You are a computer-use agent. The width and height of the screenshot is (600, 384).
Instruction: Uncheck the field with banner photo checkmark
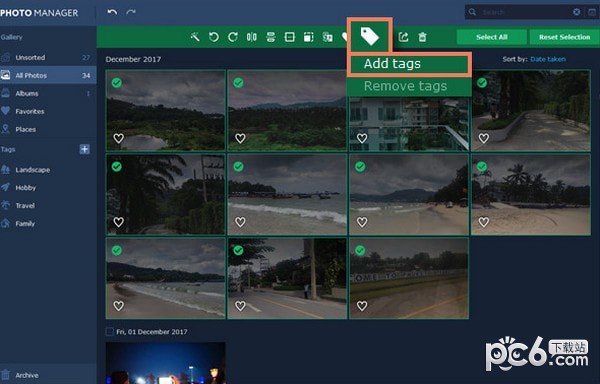pyautogui.click(x=360, y=250)
